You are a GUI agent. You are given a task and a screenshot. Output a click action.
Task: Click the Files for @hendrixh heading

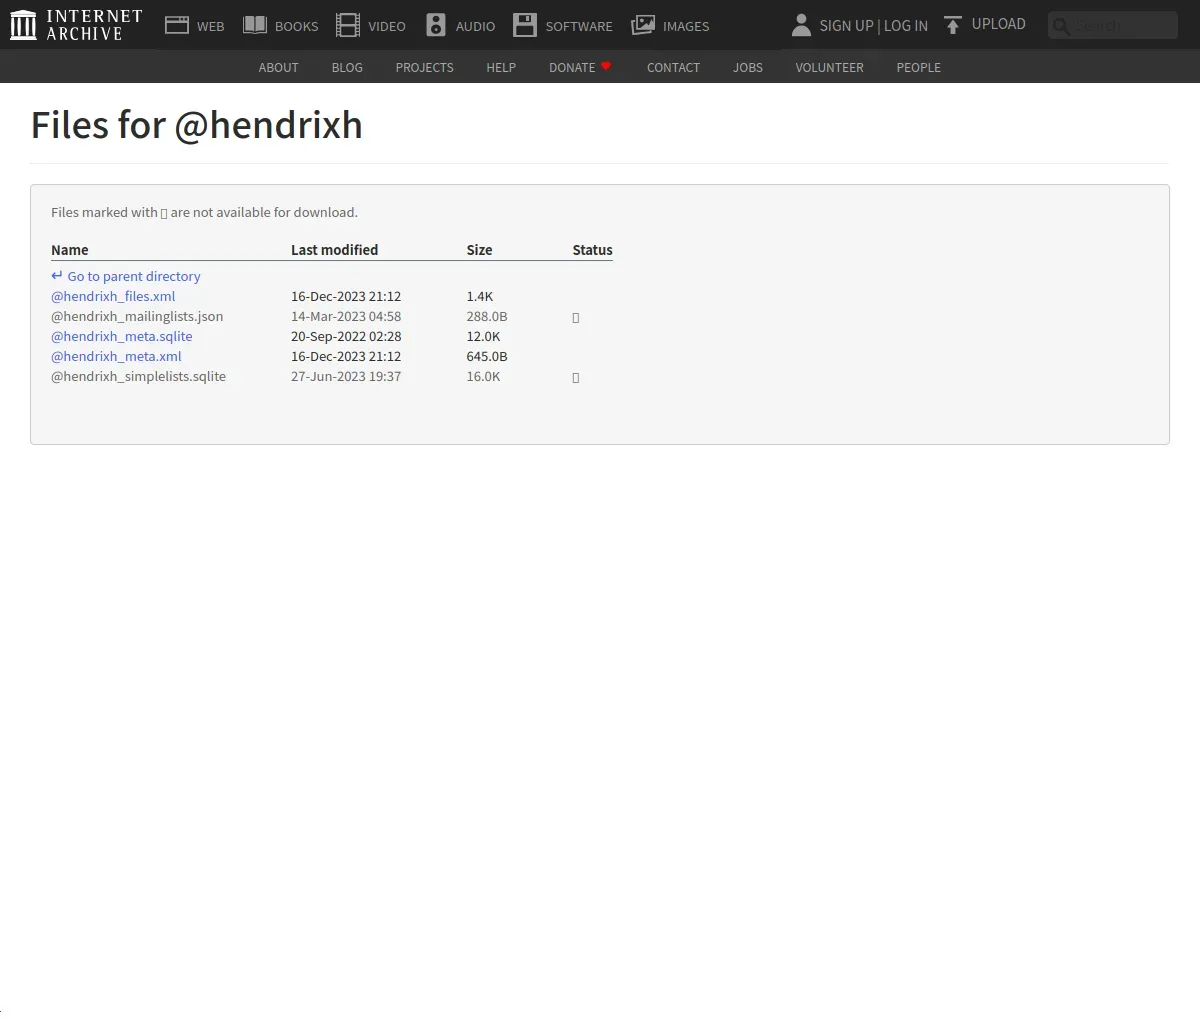(x=197, y=126)
